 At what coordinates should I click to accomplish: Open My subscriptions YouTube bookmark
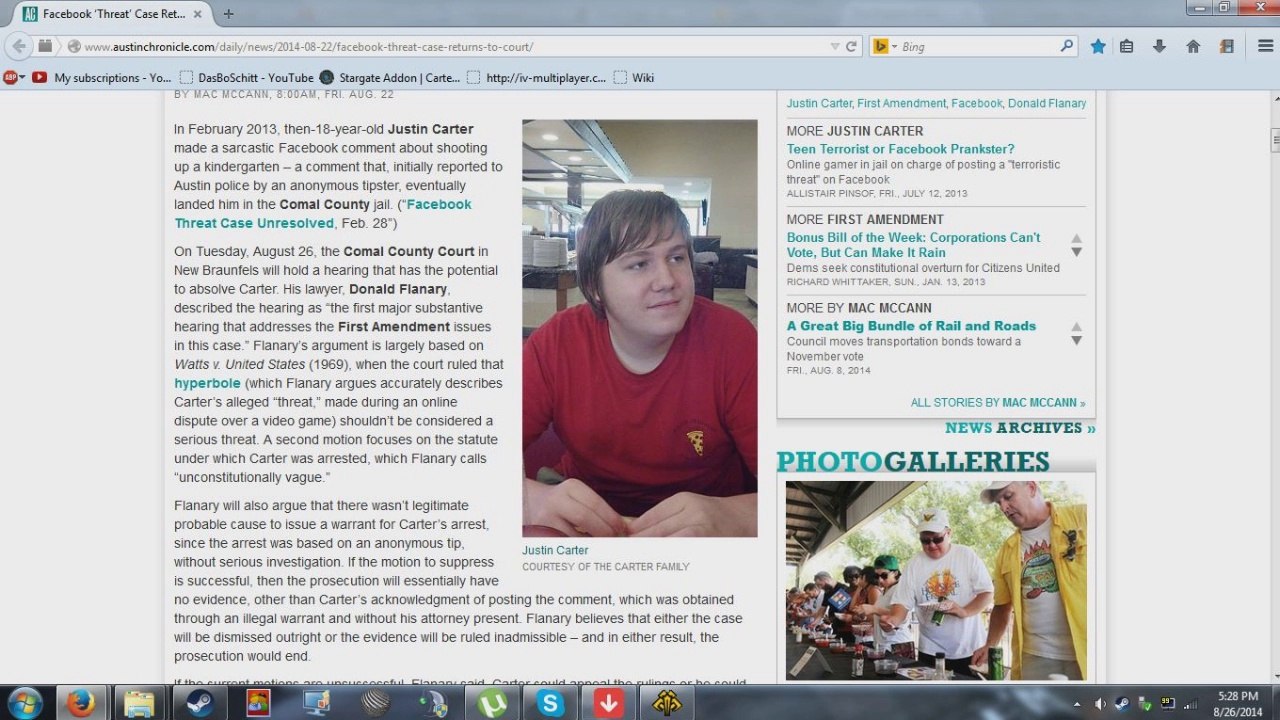coord(102,77)
